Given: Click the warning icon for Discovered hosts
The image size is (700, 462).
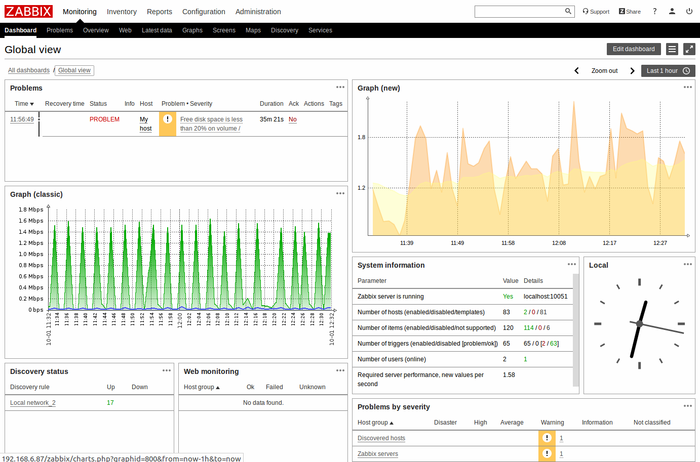Looking at the screenshot, I should (547, 438).
